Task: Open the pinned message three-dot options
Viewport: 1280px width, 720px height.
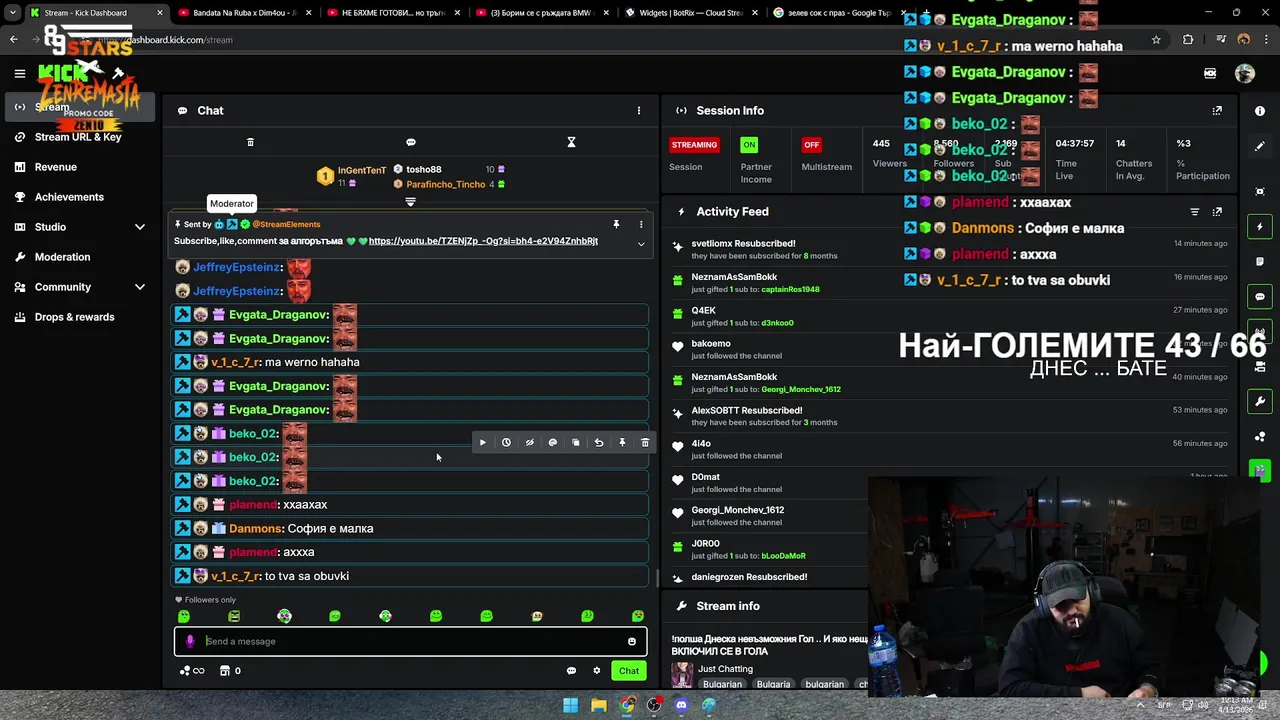Action: coord(641,224)
